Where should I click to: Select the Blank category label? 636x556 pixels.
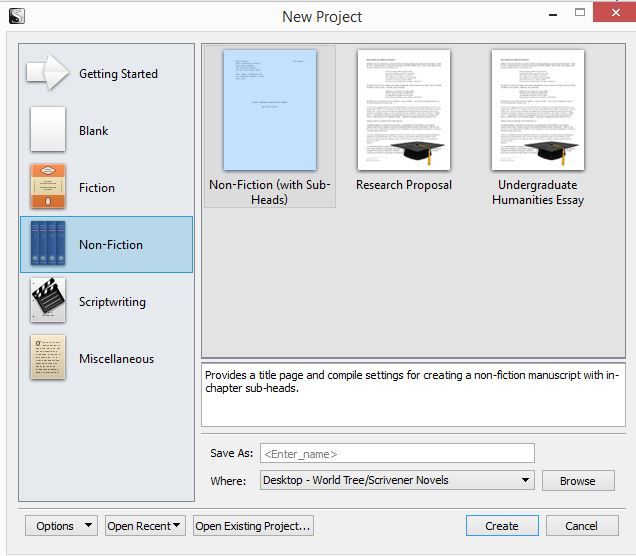click(x=94, y=131)
